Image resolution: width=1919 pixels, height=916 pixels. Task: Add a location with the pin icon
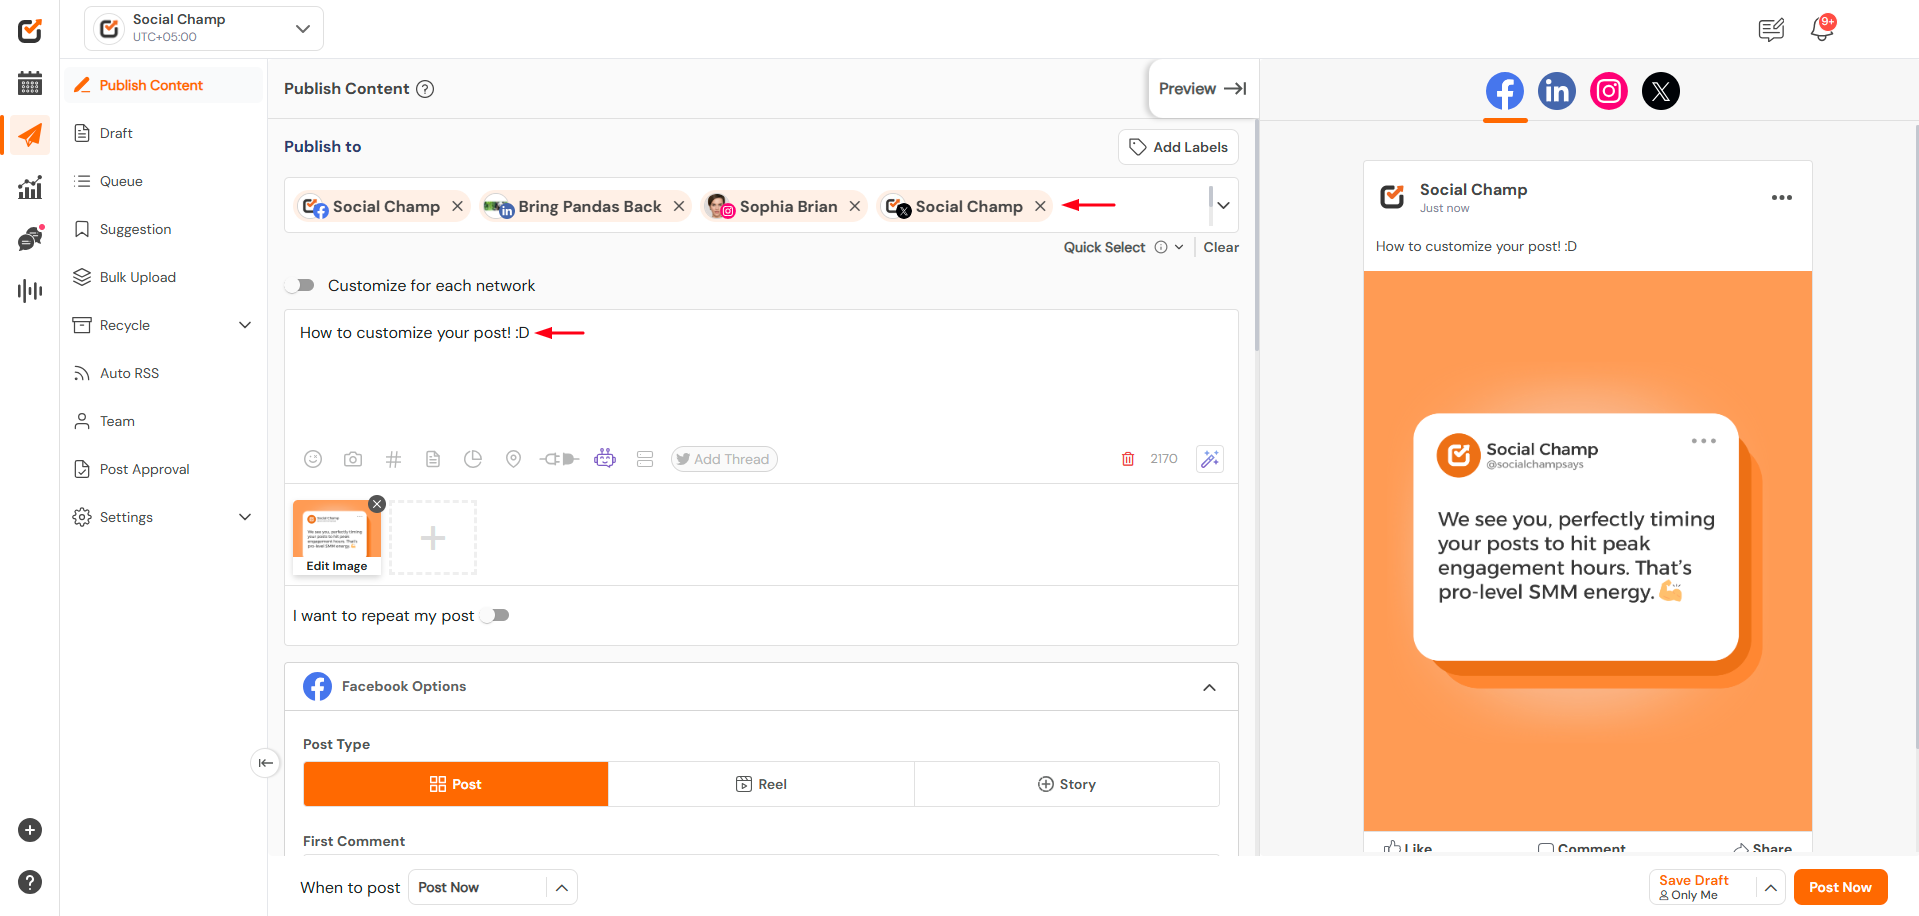pyautogui.click(x=513, y=459)
